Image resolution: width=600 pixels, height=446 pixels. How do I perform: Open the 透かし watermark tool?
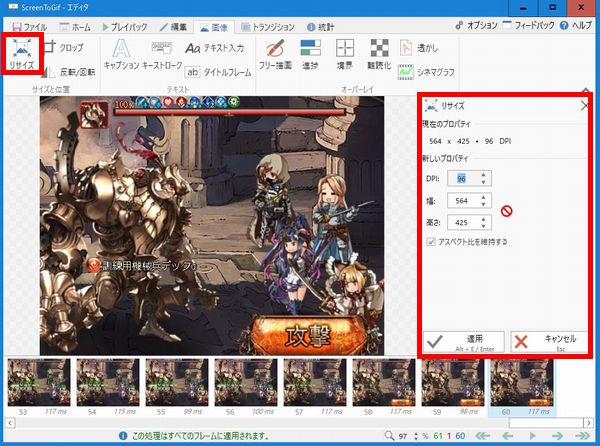(419, 48)
